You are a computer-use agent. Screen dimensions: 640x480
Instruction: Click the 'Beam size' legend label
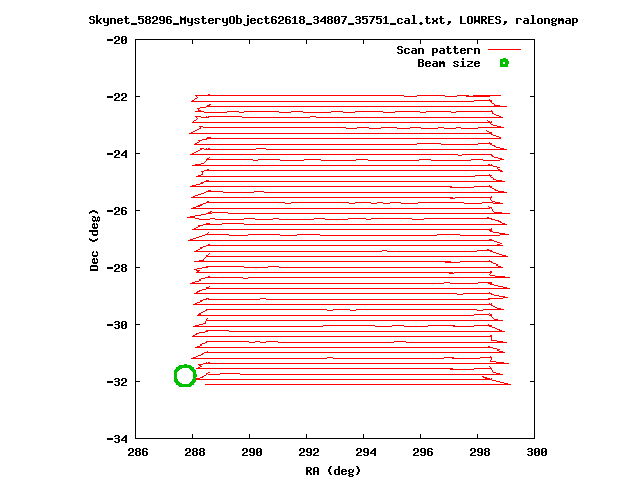click(449, 63)
